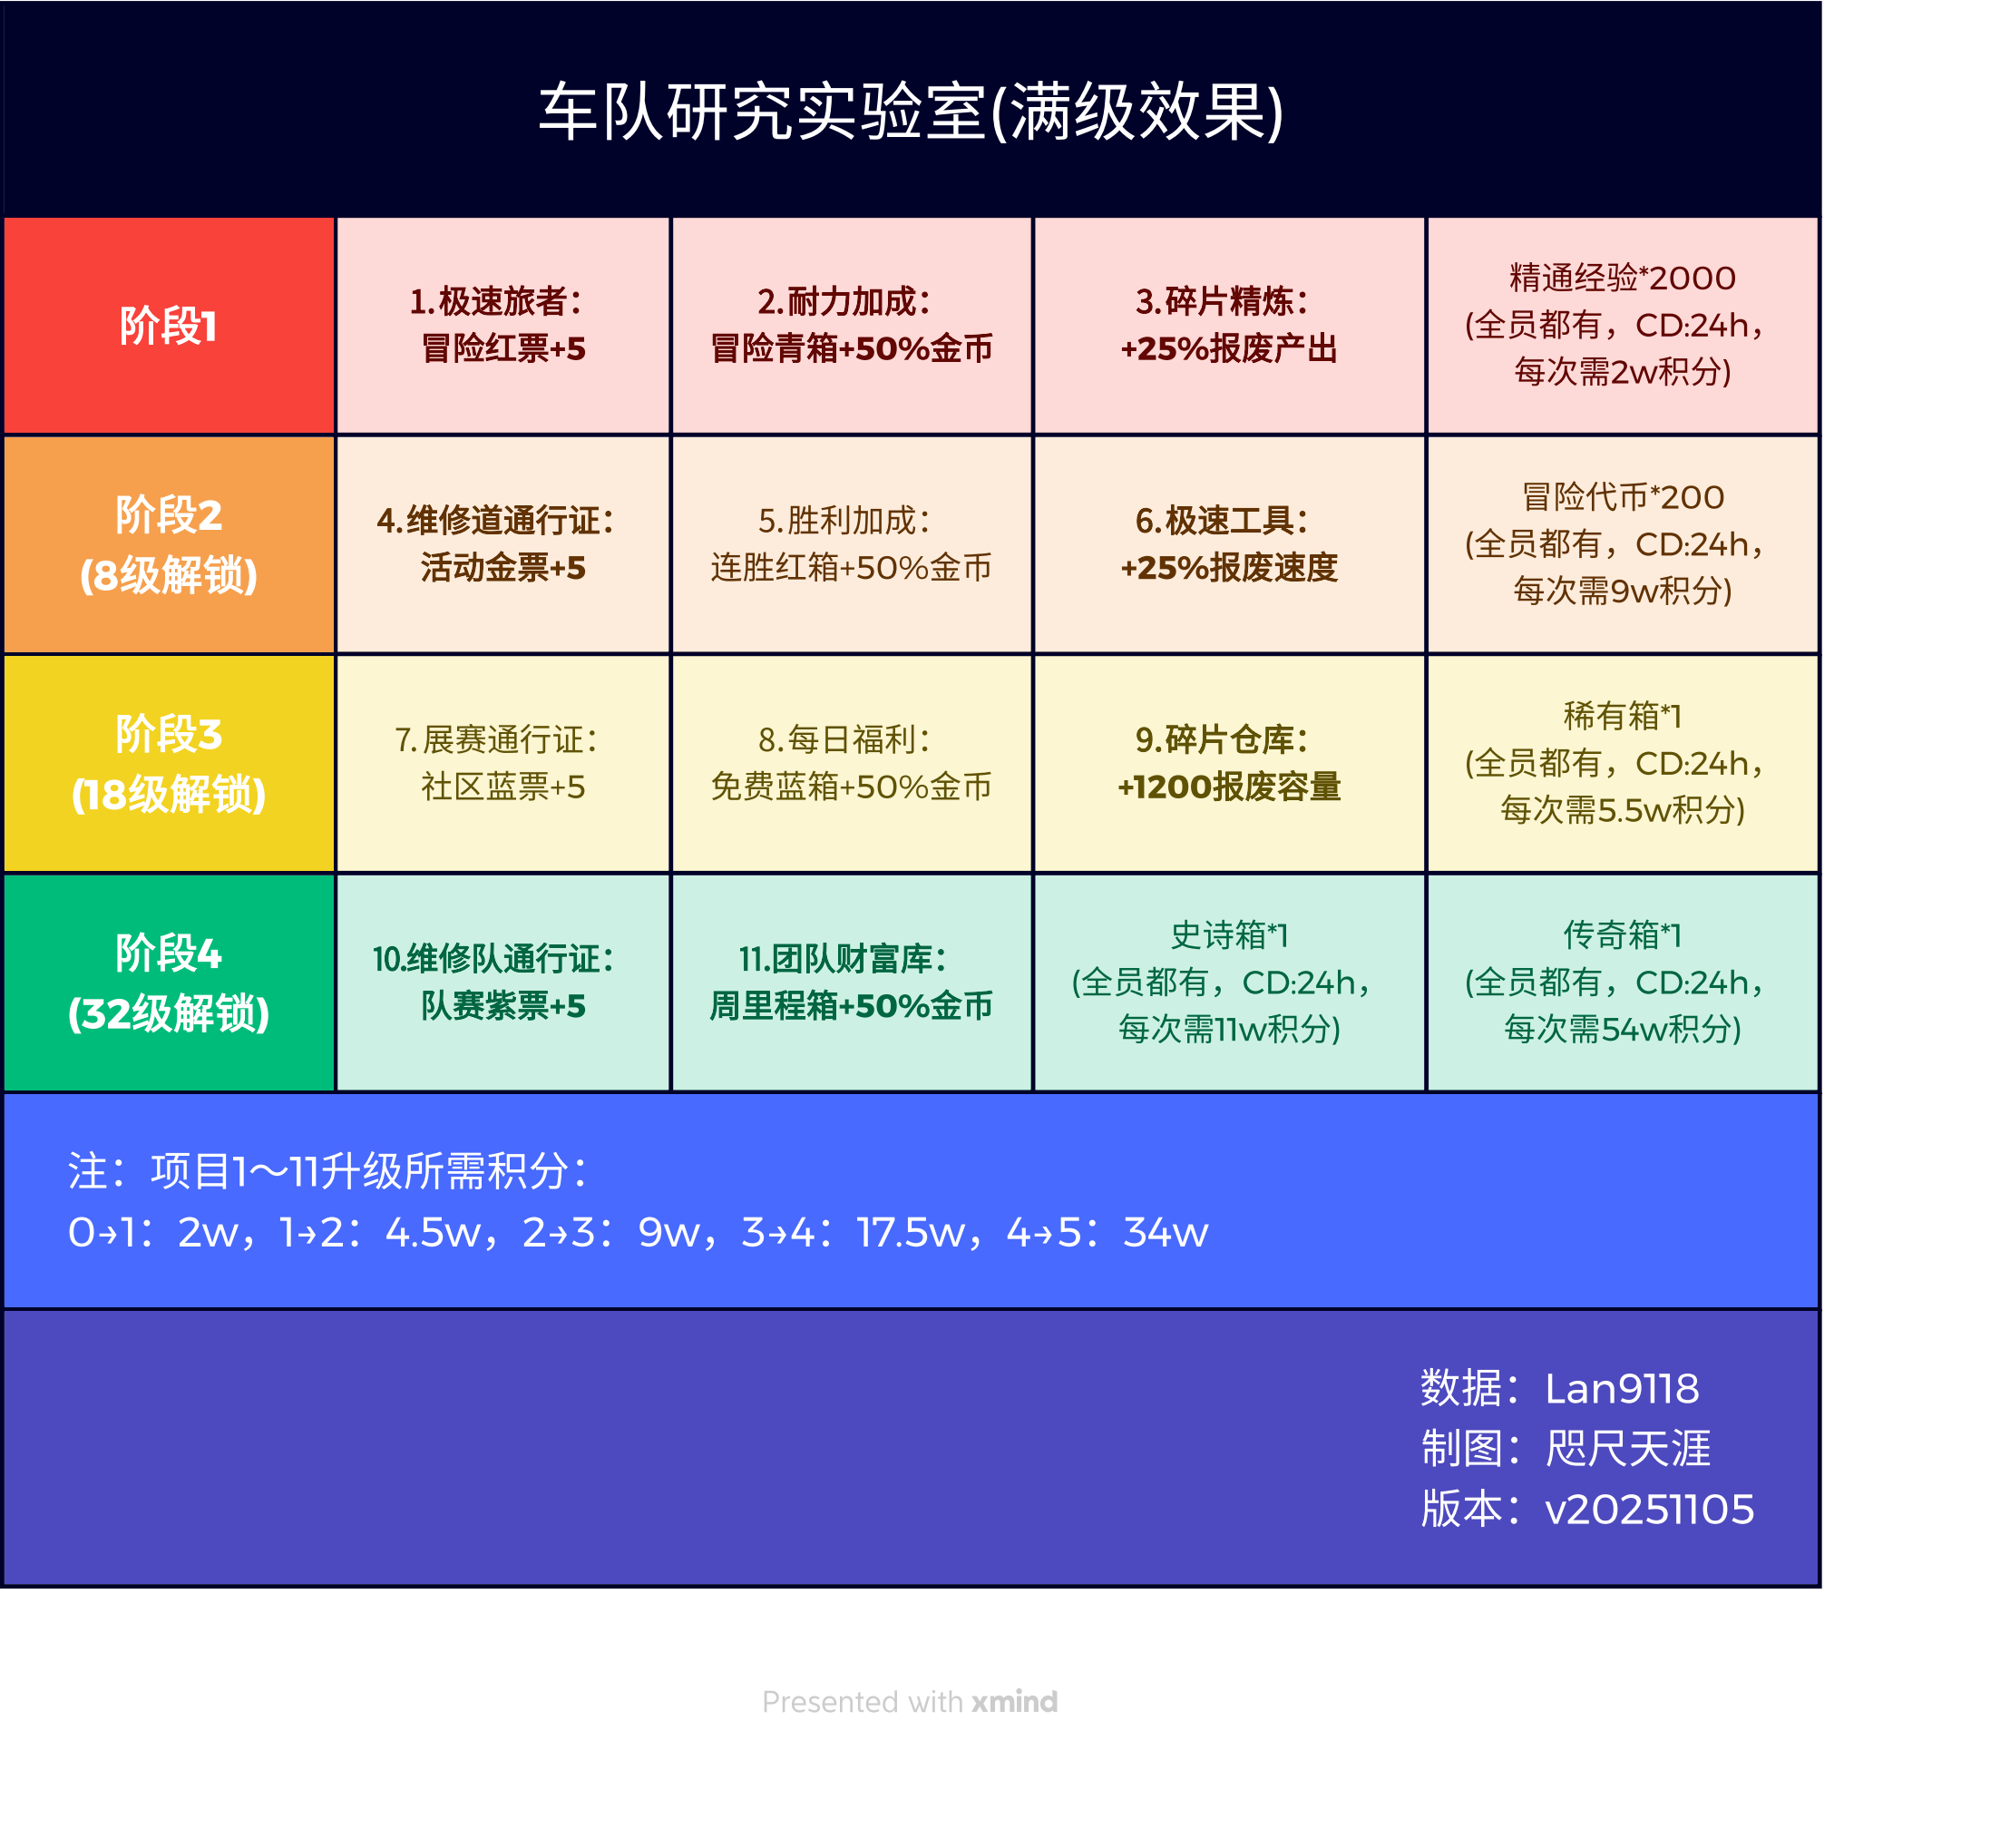Click the blue 注：项目1~11升级所需积分 note
The height and width of the screenshot is (1848, 2000).
pyautogui.click(x=638, y=1201)
